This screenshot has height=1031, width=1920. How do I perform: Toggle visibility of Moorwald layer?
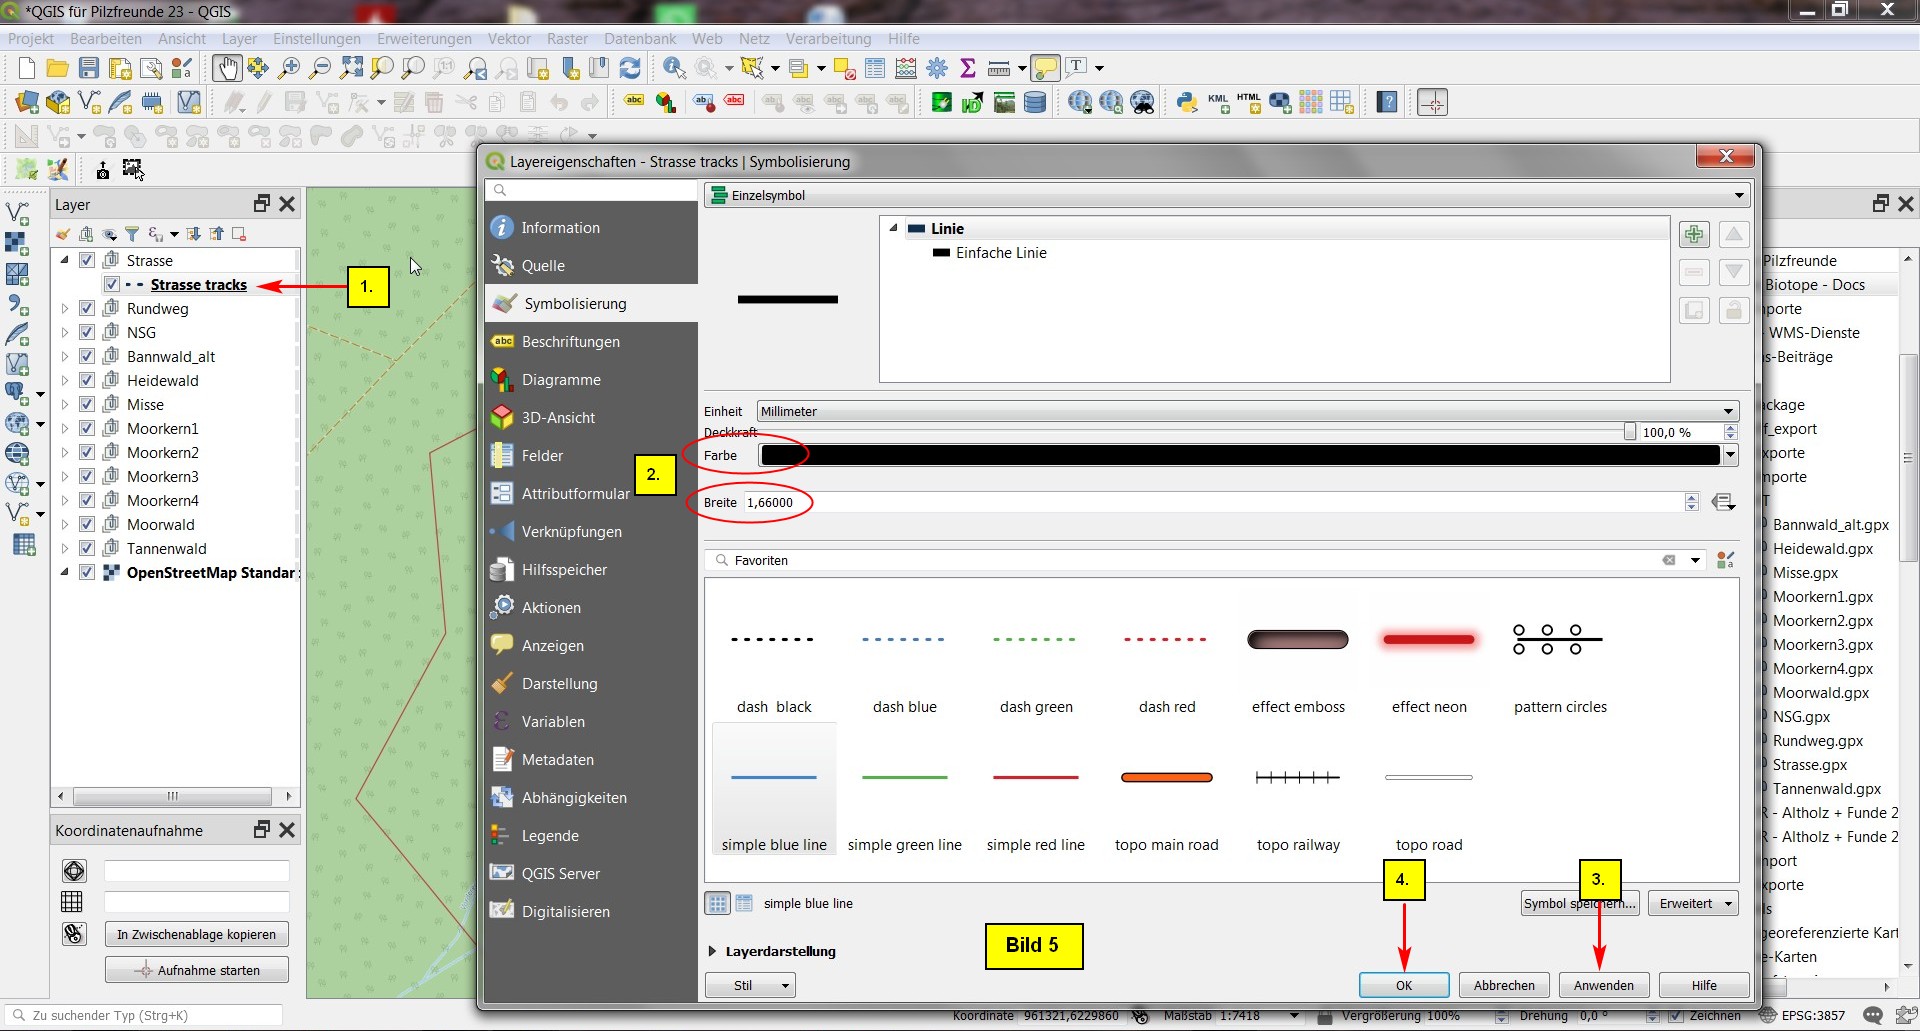pos(87,524)
